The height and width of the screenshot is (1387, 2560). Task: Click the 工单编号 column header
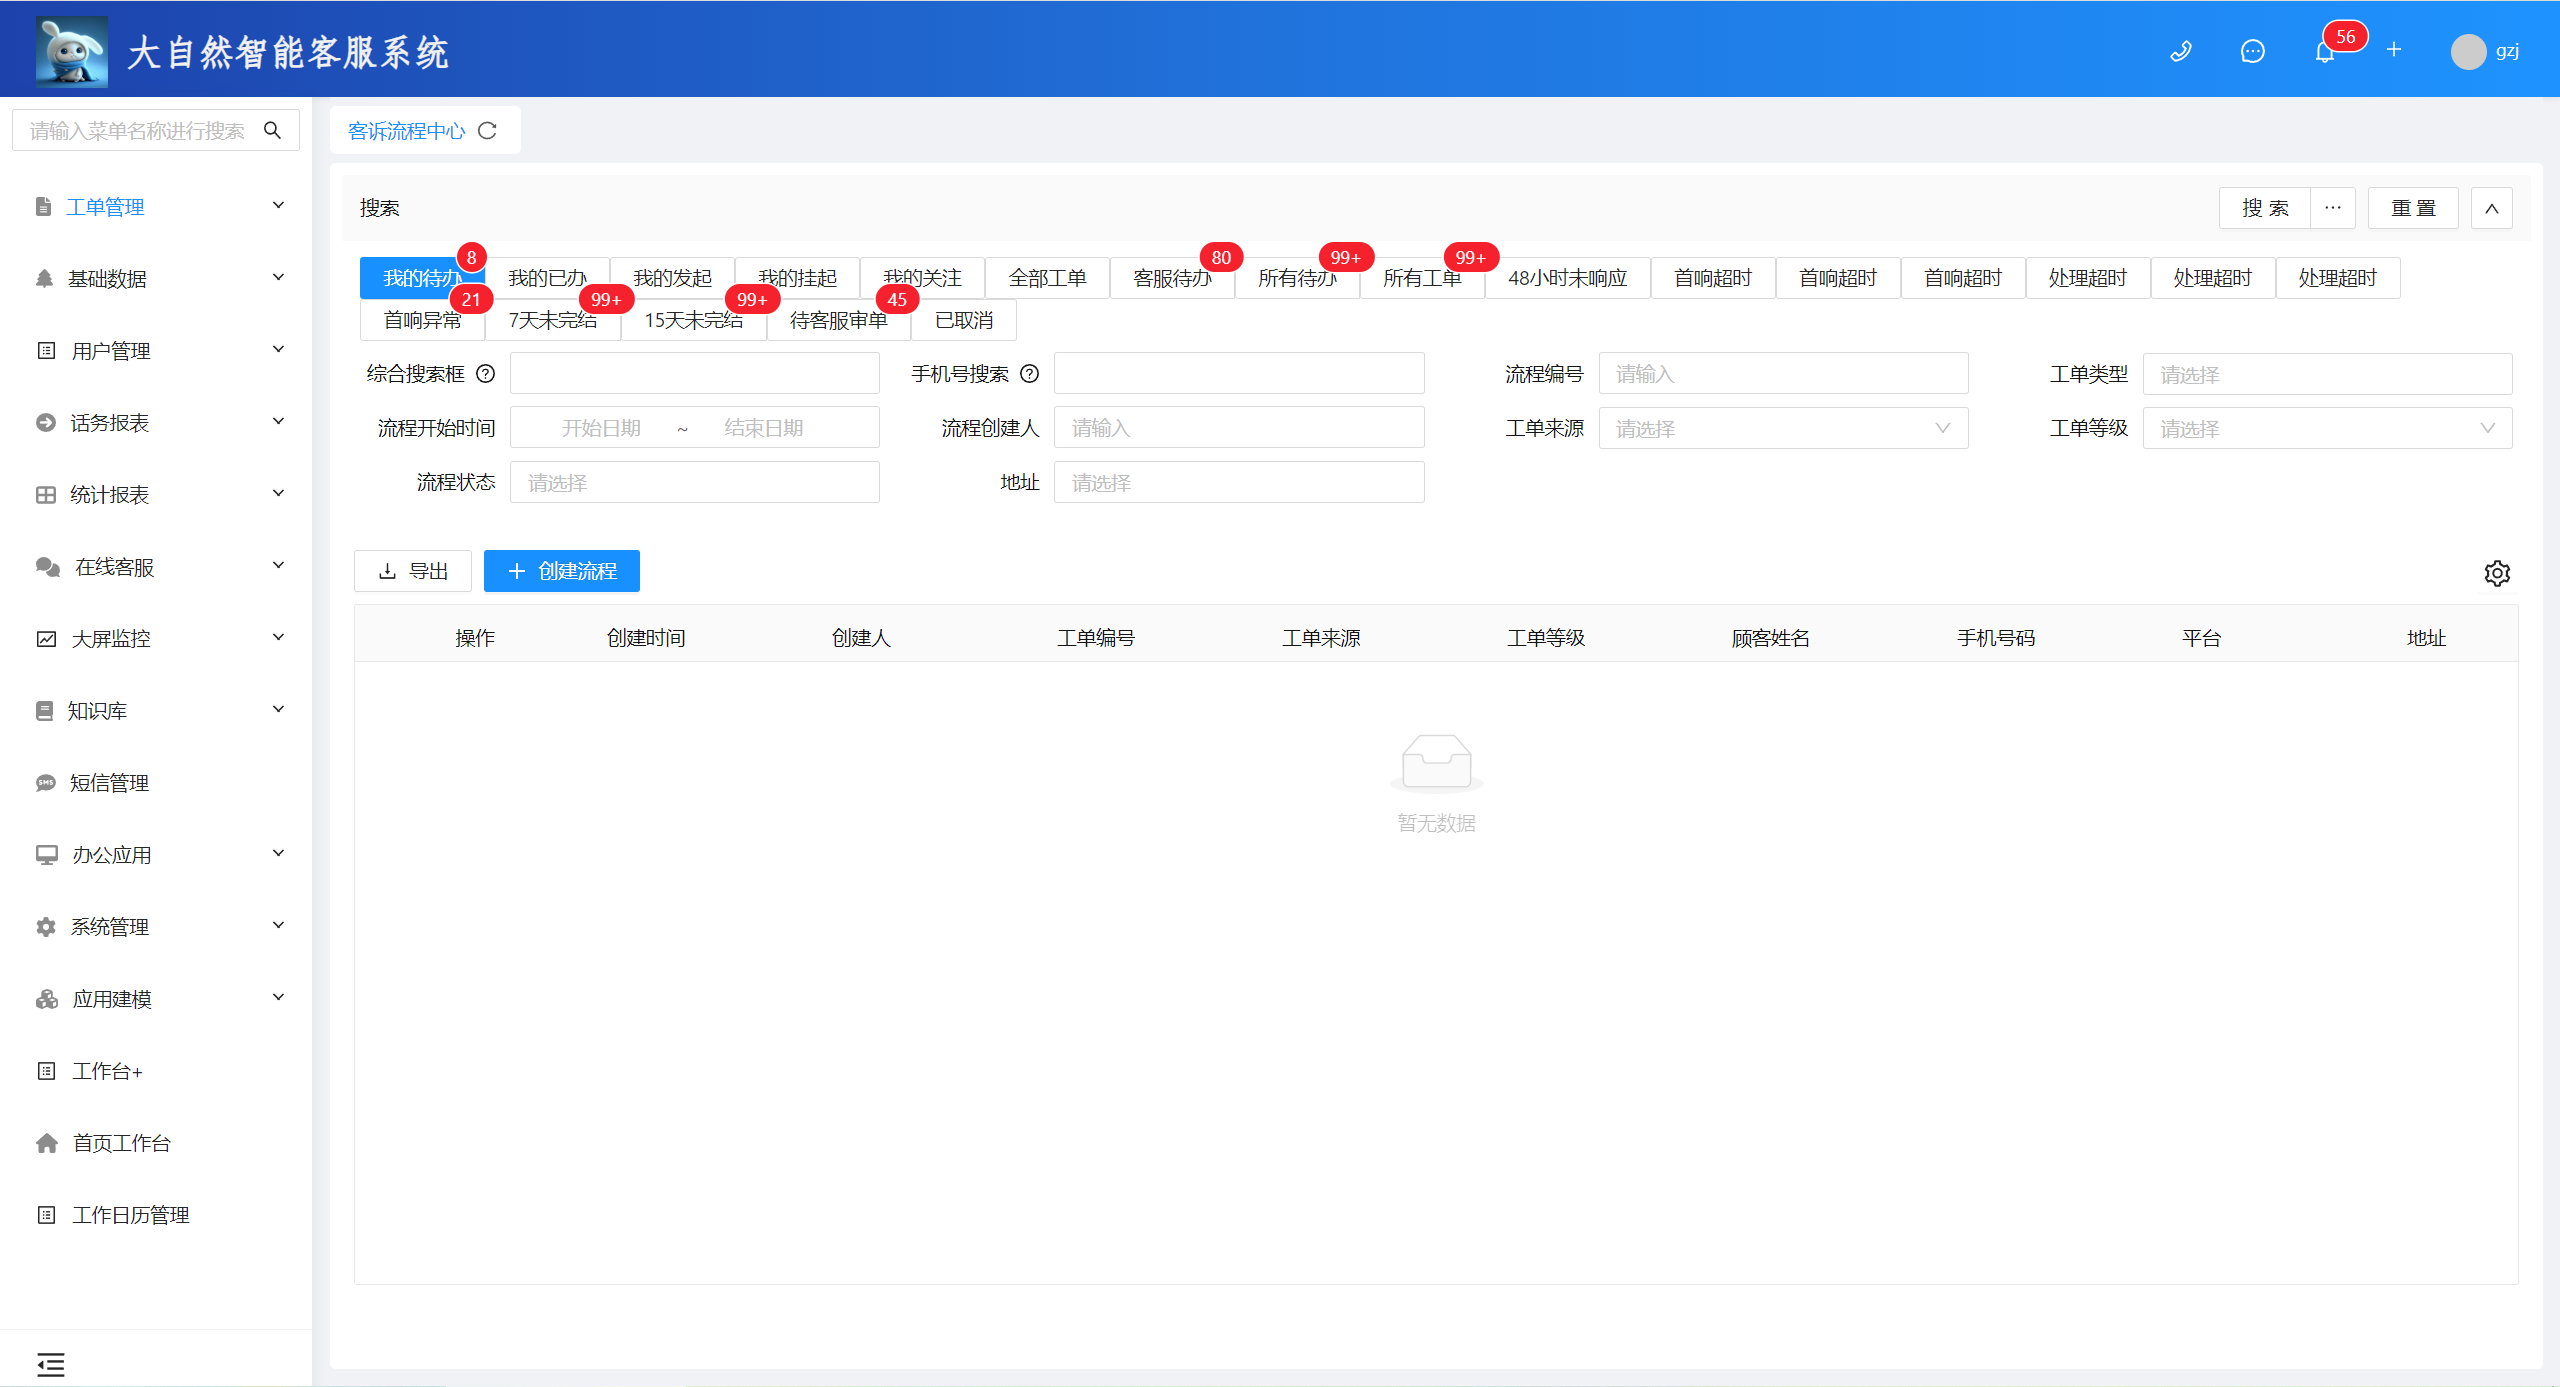coord(1096,638)
